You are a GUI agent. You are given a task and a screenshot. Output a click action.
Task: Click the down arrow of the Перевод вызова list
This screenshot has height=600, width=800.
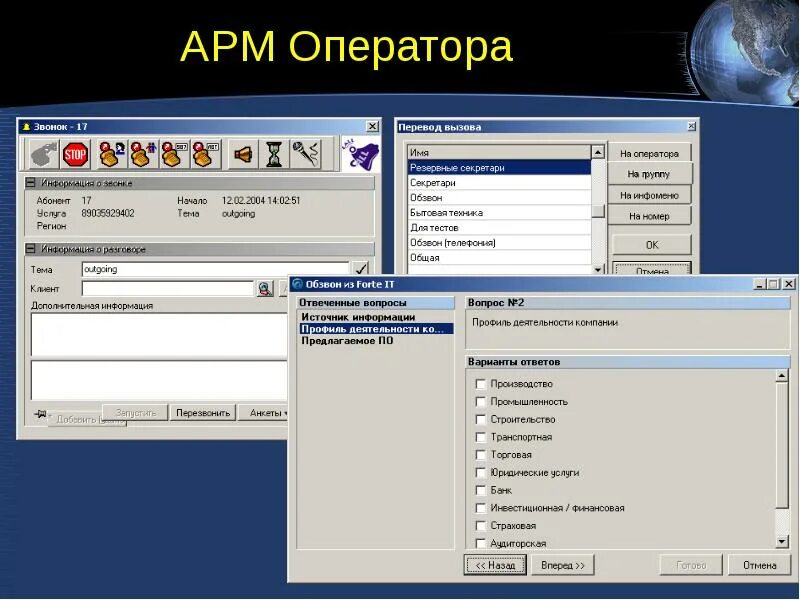(598, 269)
